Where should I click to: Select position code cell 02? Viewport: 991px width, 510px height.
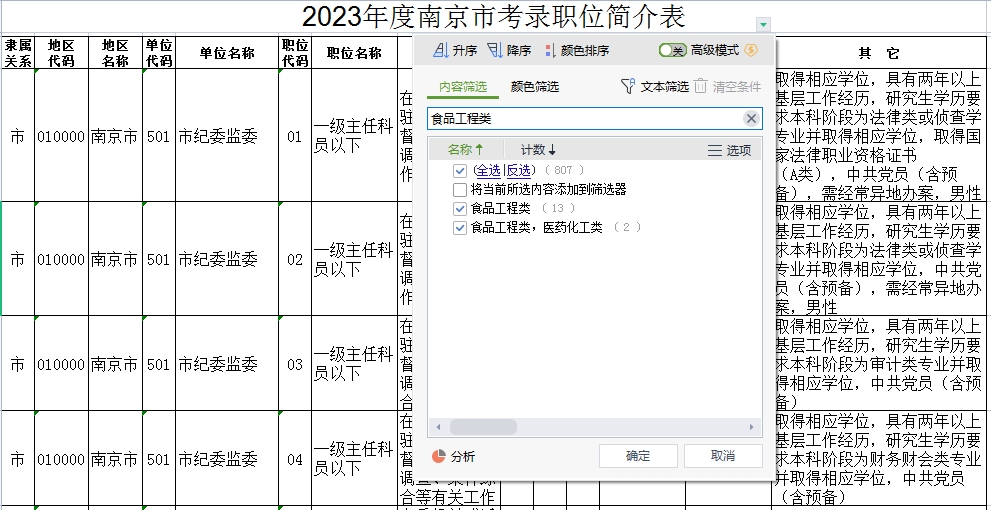295,259
